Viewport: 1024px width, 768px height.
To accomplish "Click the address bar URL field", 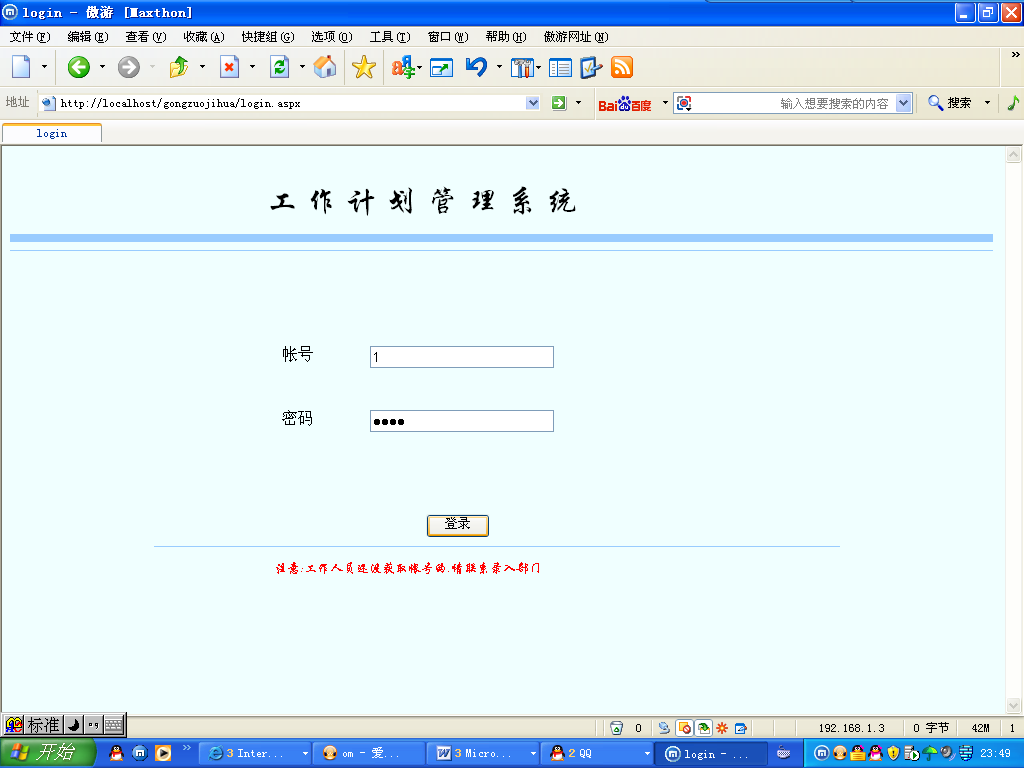I will click(x=291, y=103).
